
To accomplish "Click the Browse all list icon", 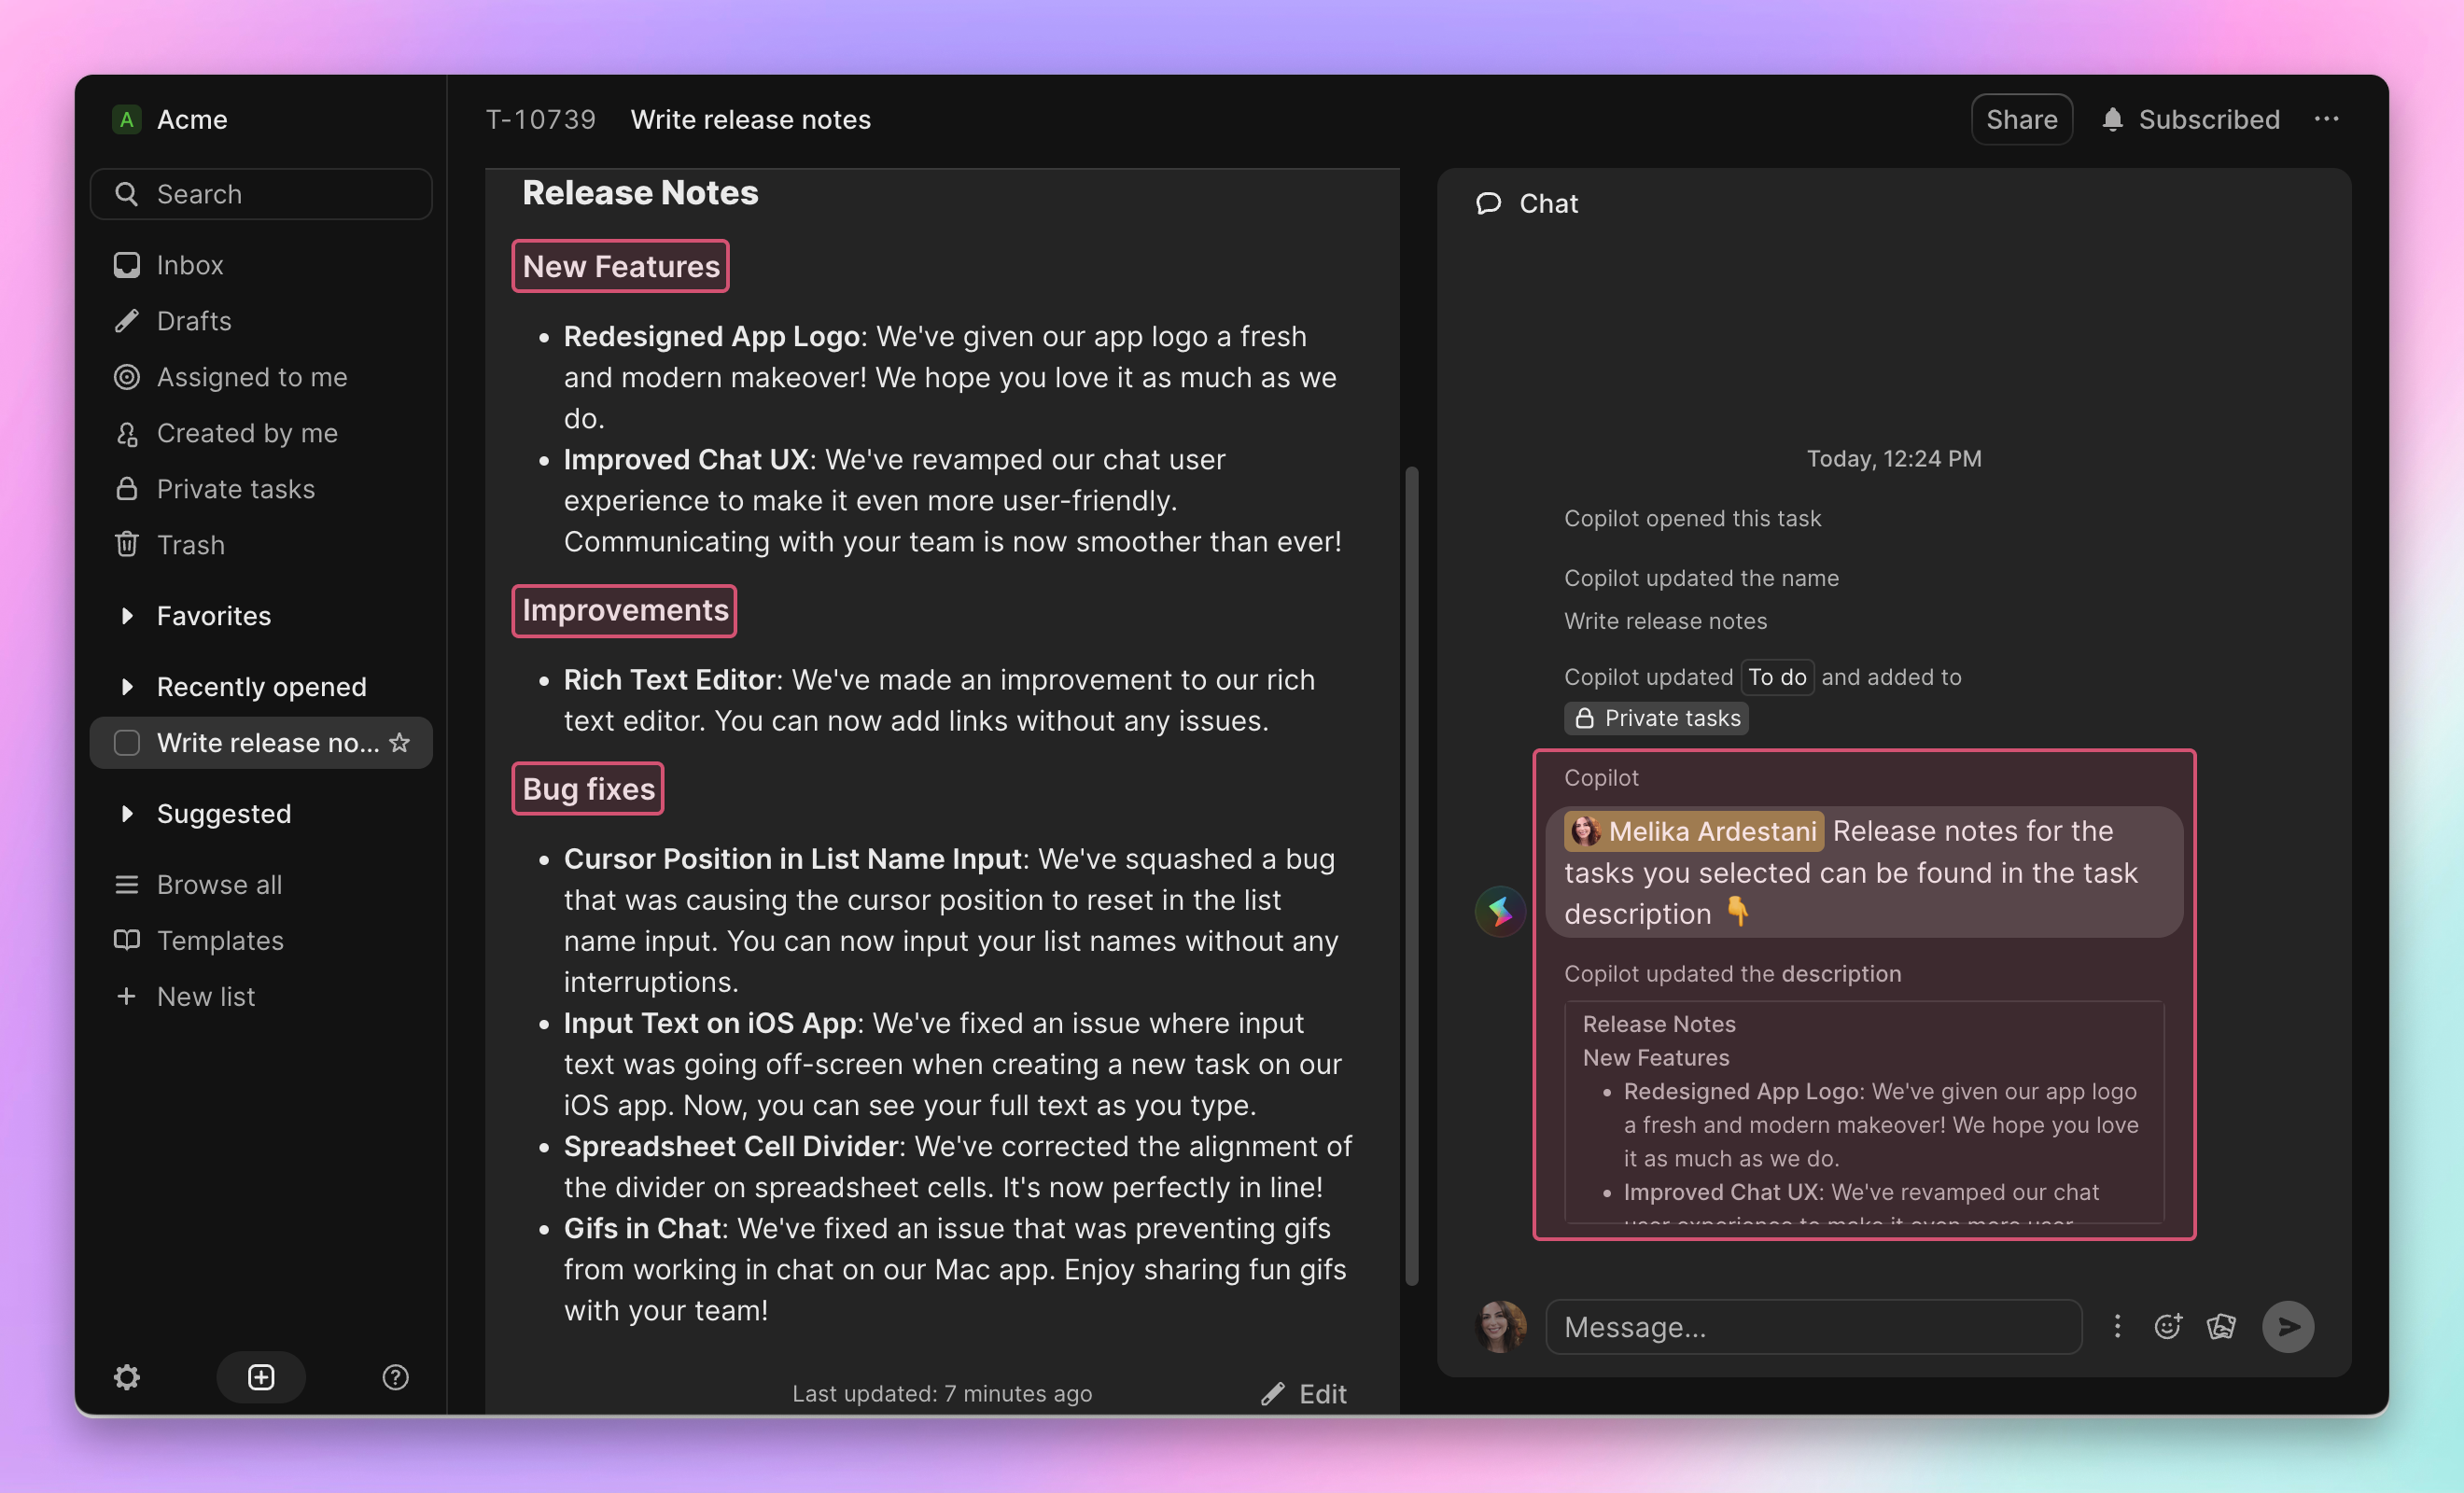I will click(x=126, y=884).
